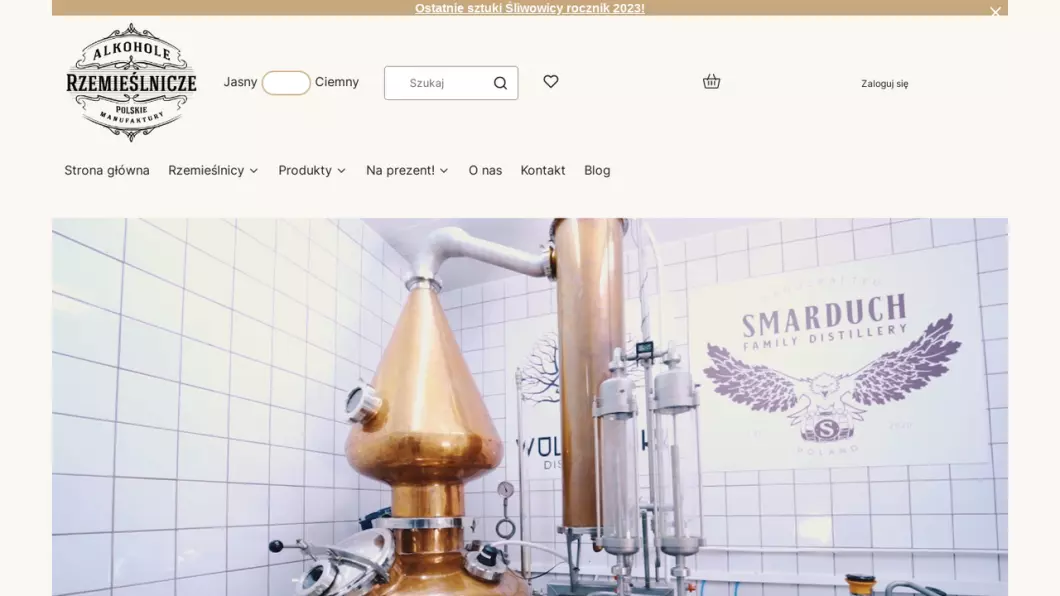Open the Ostatnie sztuki Śliwowicy announcement link
The height and width of the screenshot is (596, 1060).
[x=530, y=8]
